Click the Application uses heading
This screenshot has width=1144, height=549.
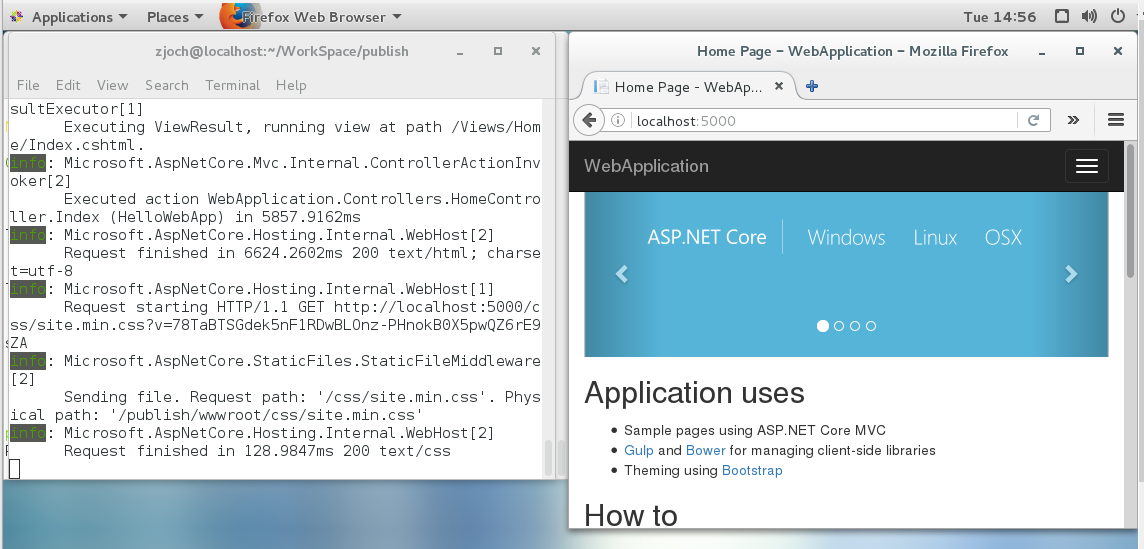coord(694,393)
